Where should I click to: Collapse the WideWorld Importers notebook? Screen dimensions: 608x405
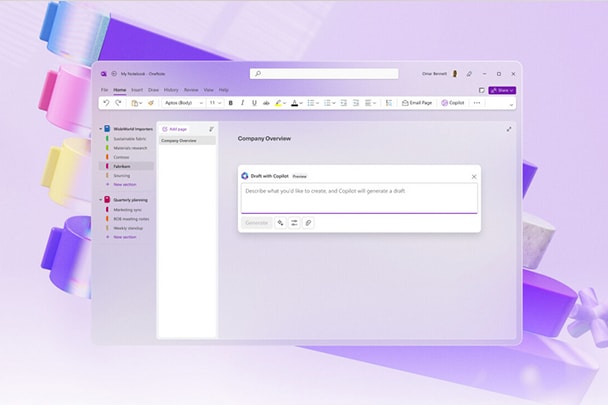coord(101,129)
